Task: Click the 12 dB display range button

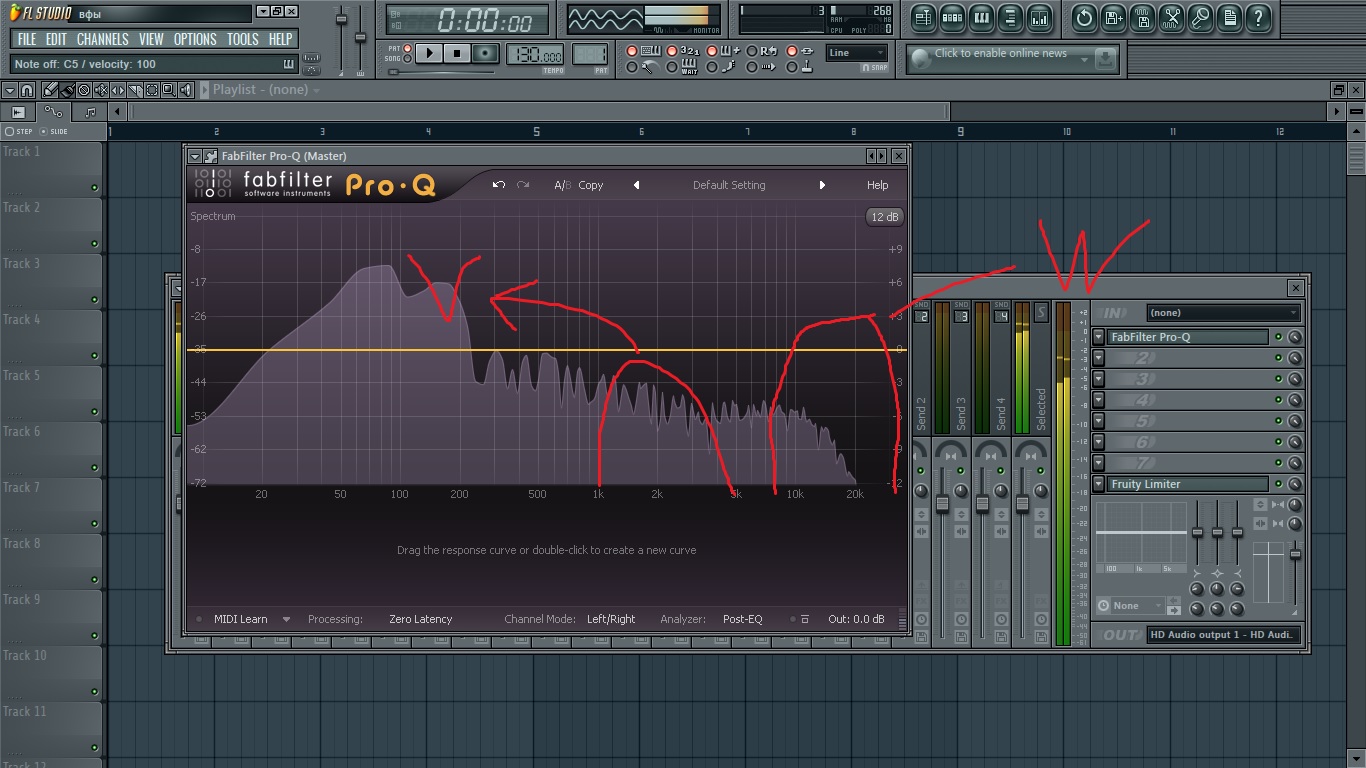Action: coord(884,217)
